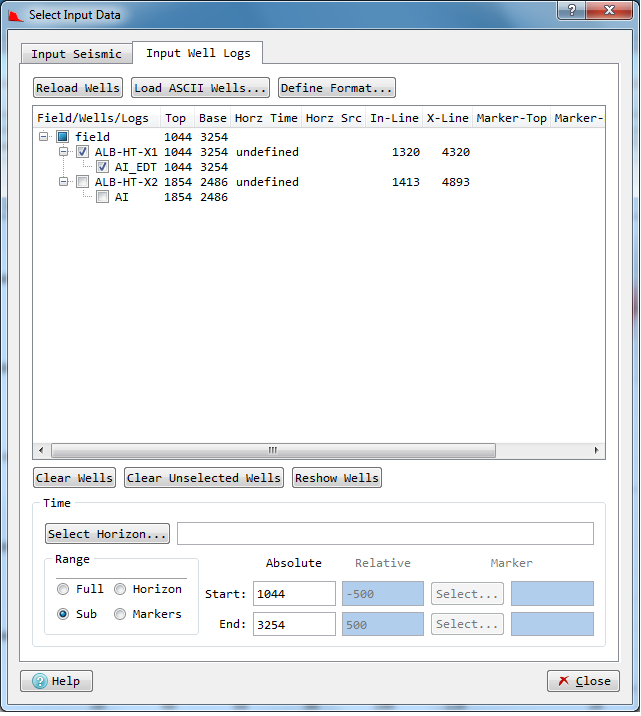Viewport: 641px width, 716px height.
Task: Click the Reshow Wells button
Action: click(337, 478)
